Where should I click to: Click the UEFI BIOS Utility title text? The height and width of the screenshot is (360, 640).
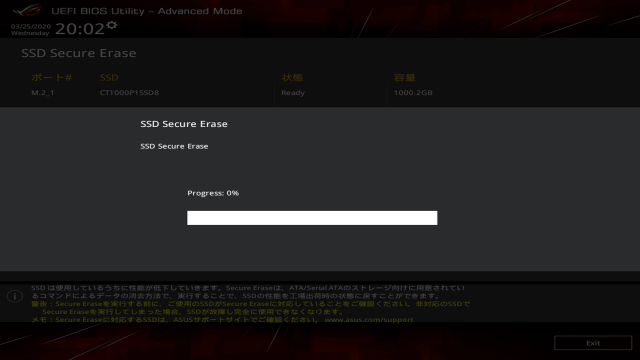pyautogui.click(x=147, y=11)
